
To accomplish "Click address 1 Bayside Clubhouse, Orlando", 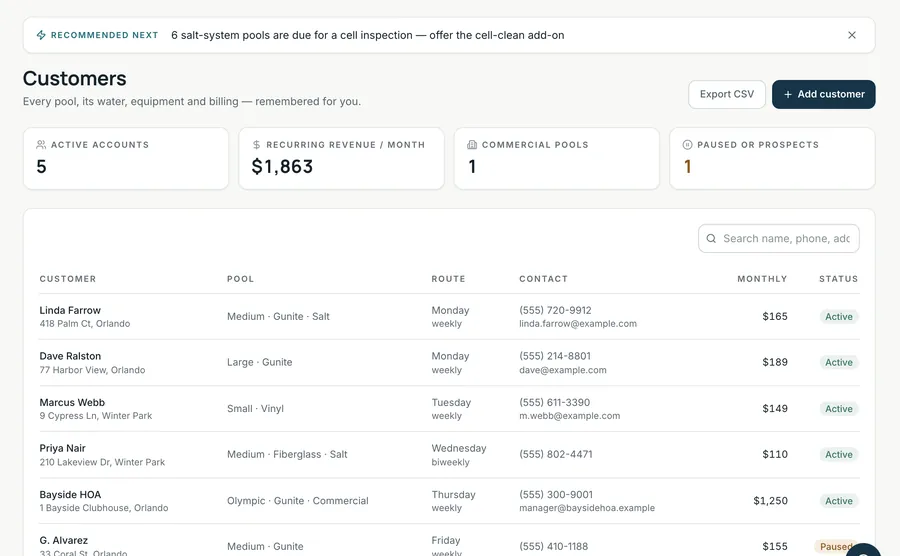I will point(104,508).
